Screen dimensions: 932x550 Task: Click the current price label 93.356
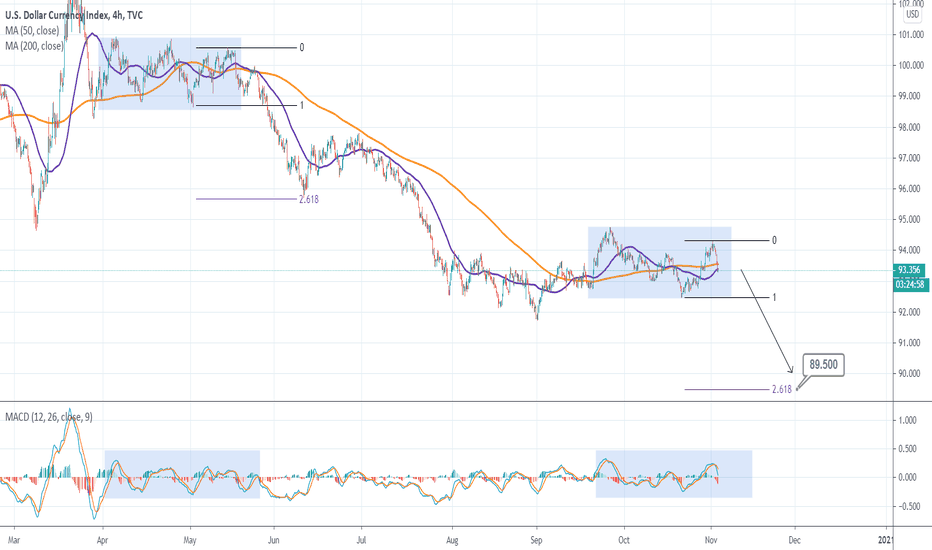[909, 270]
